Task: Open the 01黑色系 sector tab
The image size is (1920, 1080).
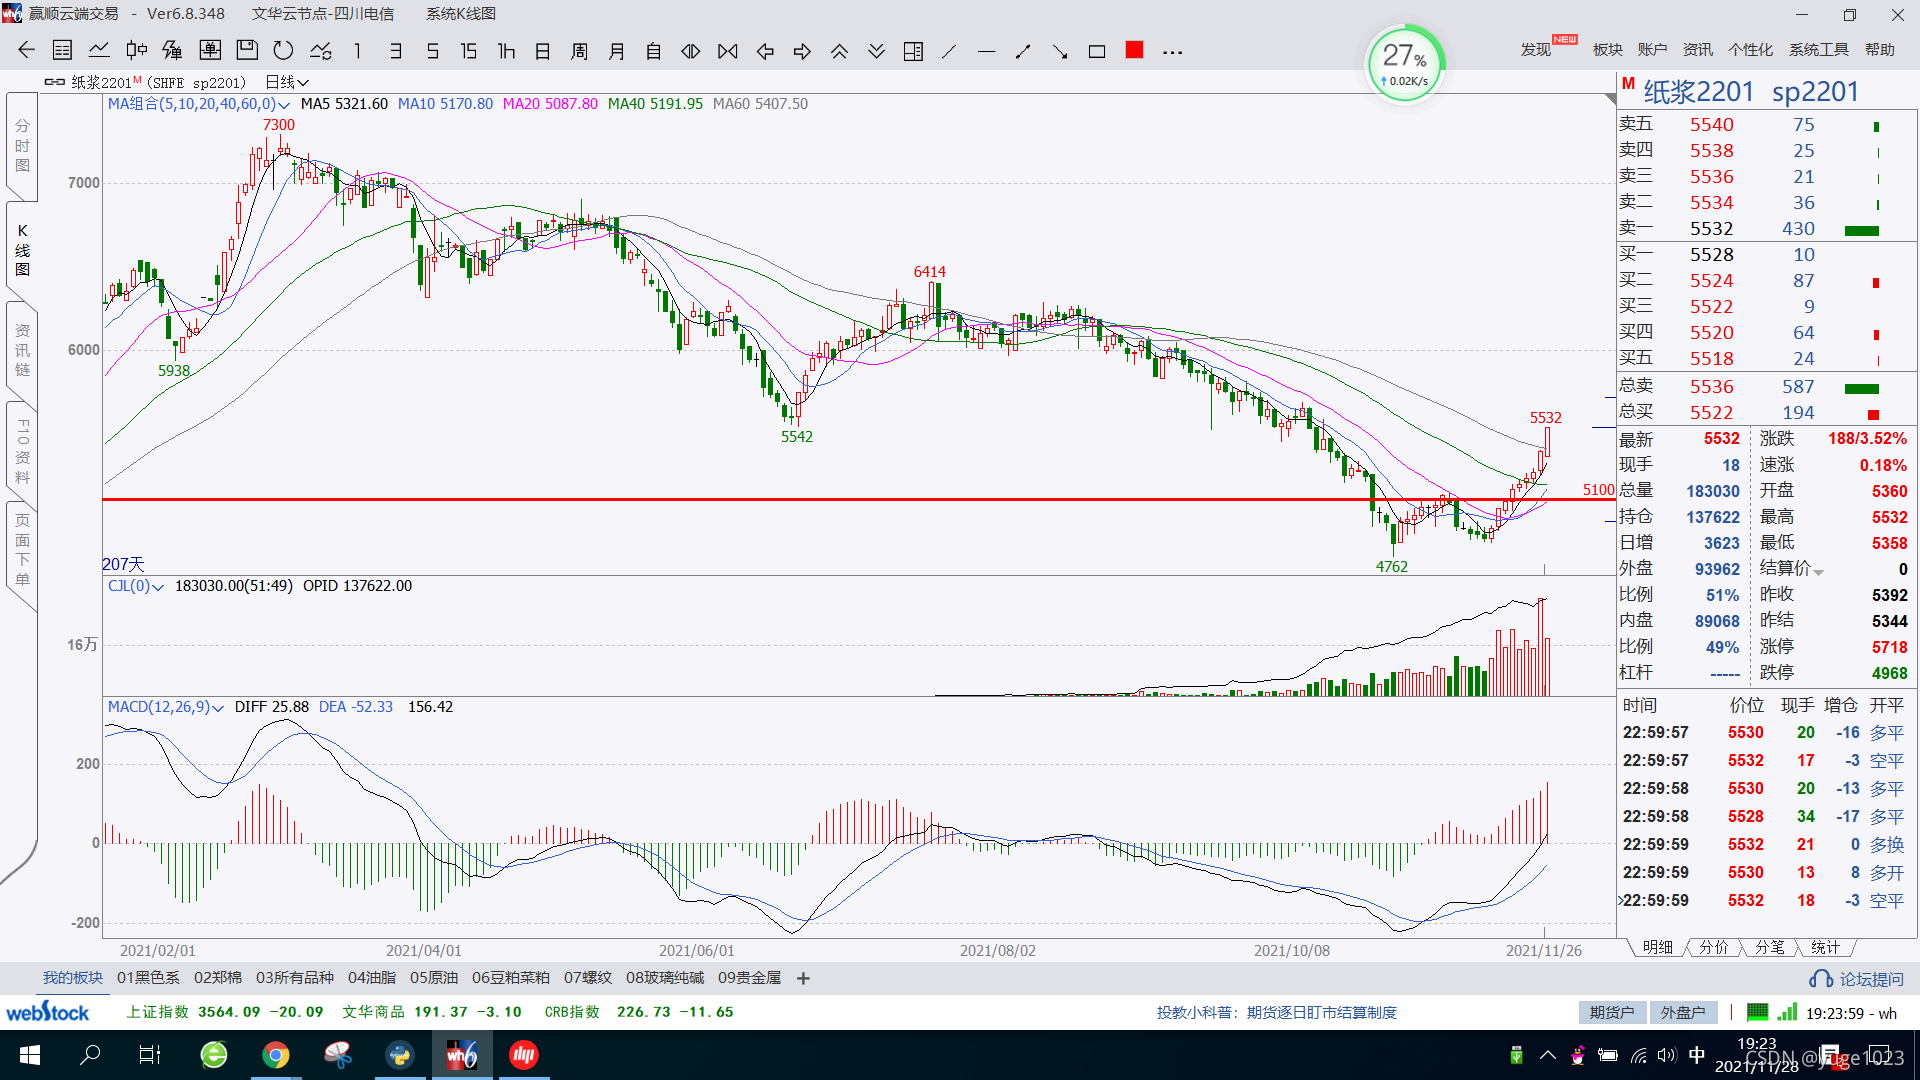Action: (148, 978)
